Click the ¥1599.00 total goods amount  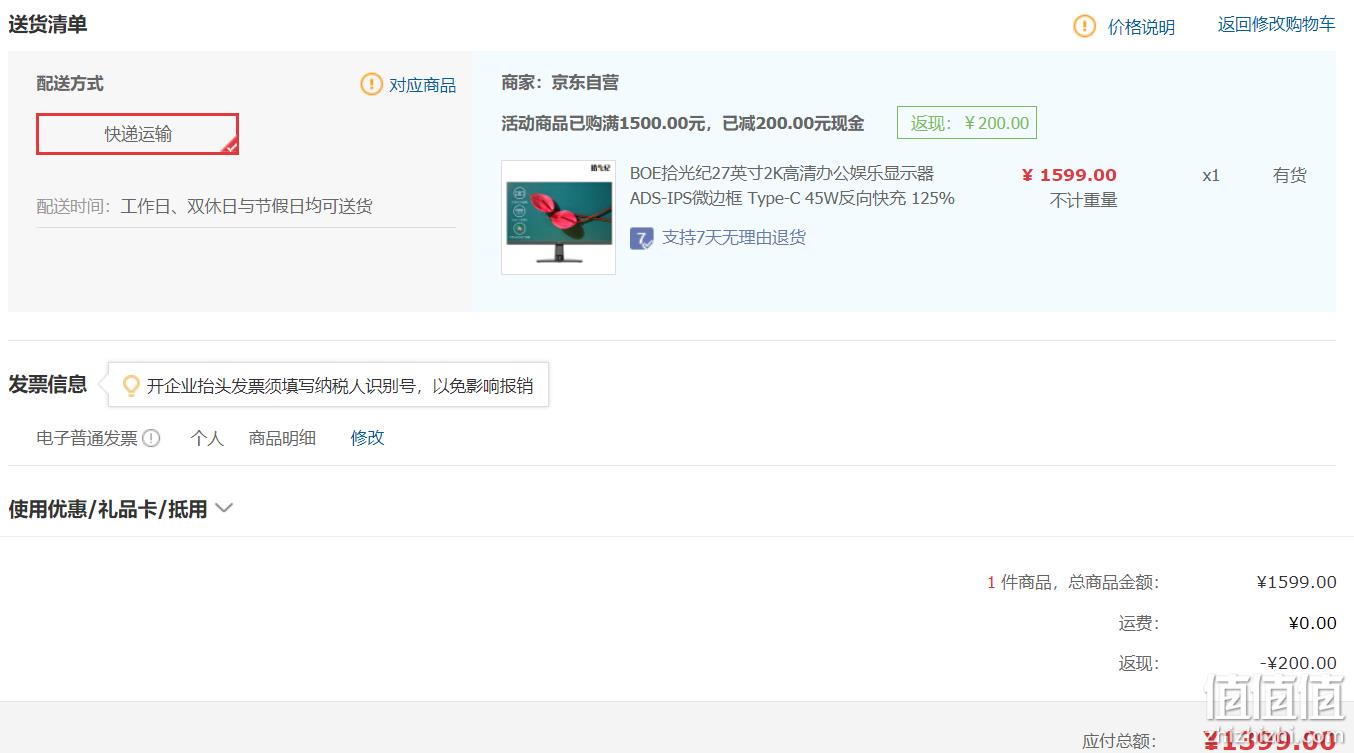(x=1297, y=582)
